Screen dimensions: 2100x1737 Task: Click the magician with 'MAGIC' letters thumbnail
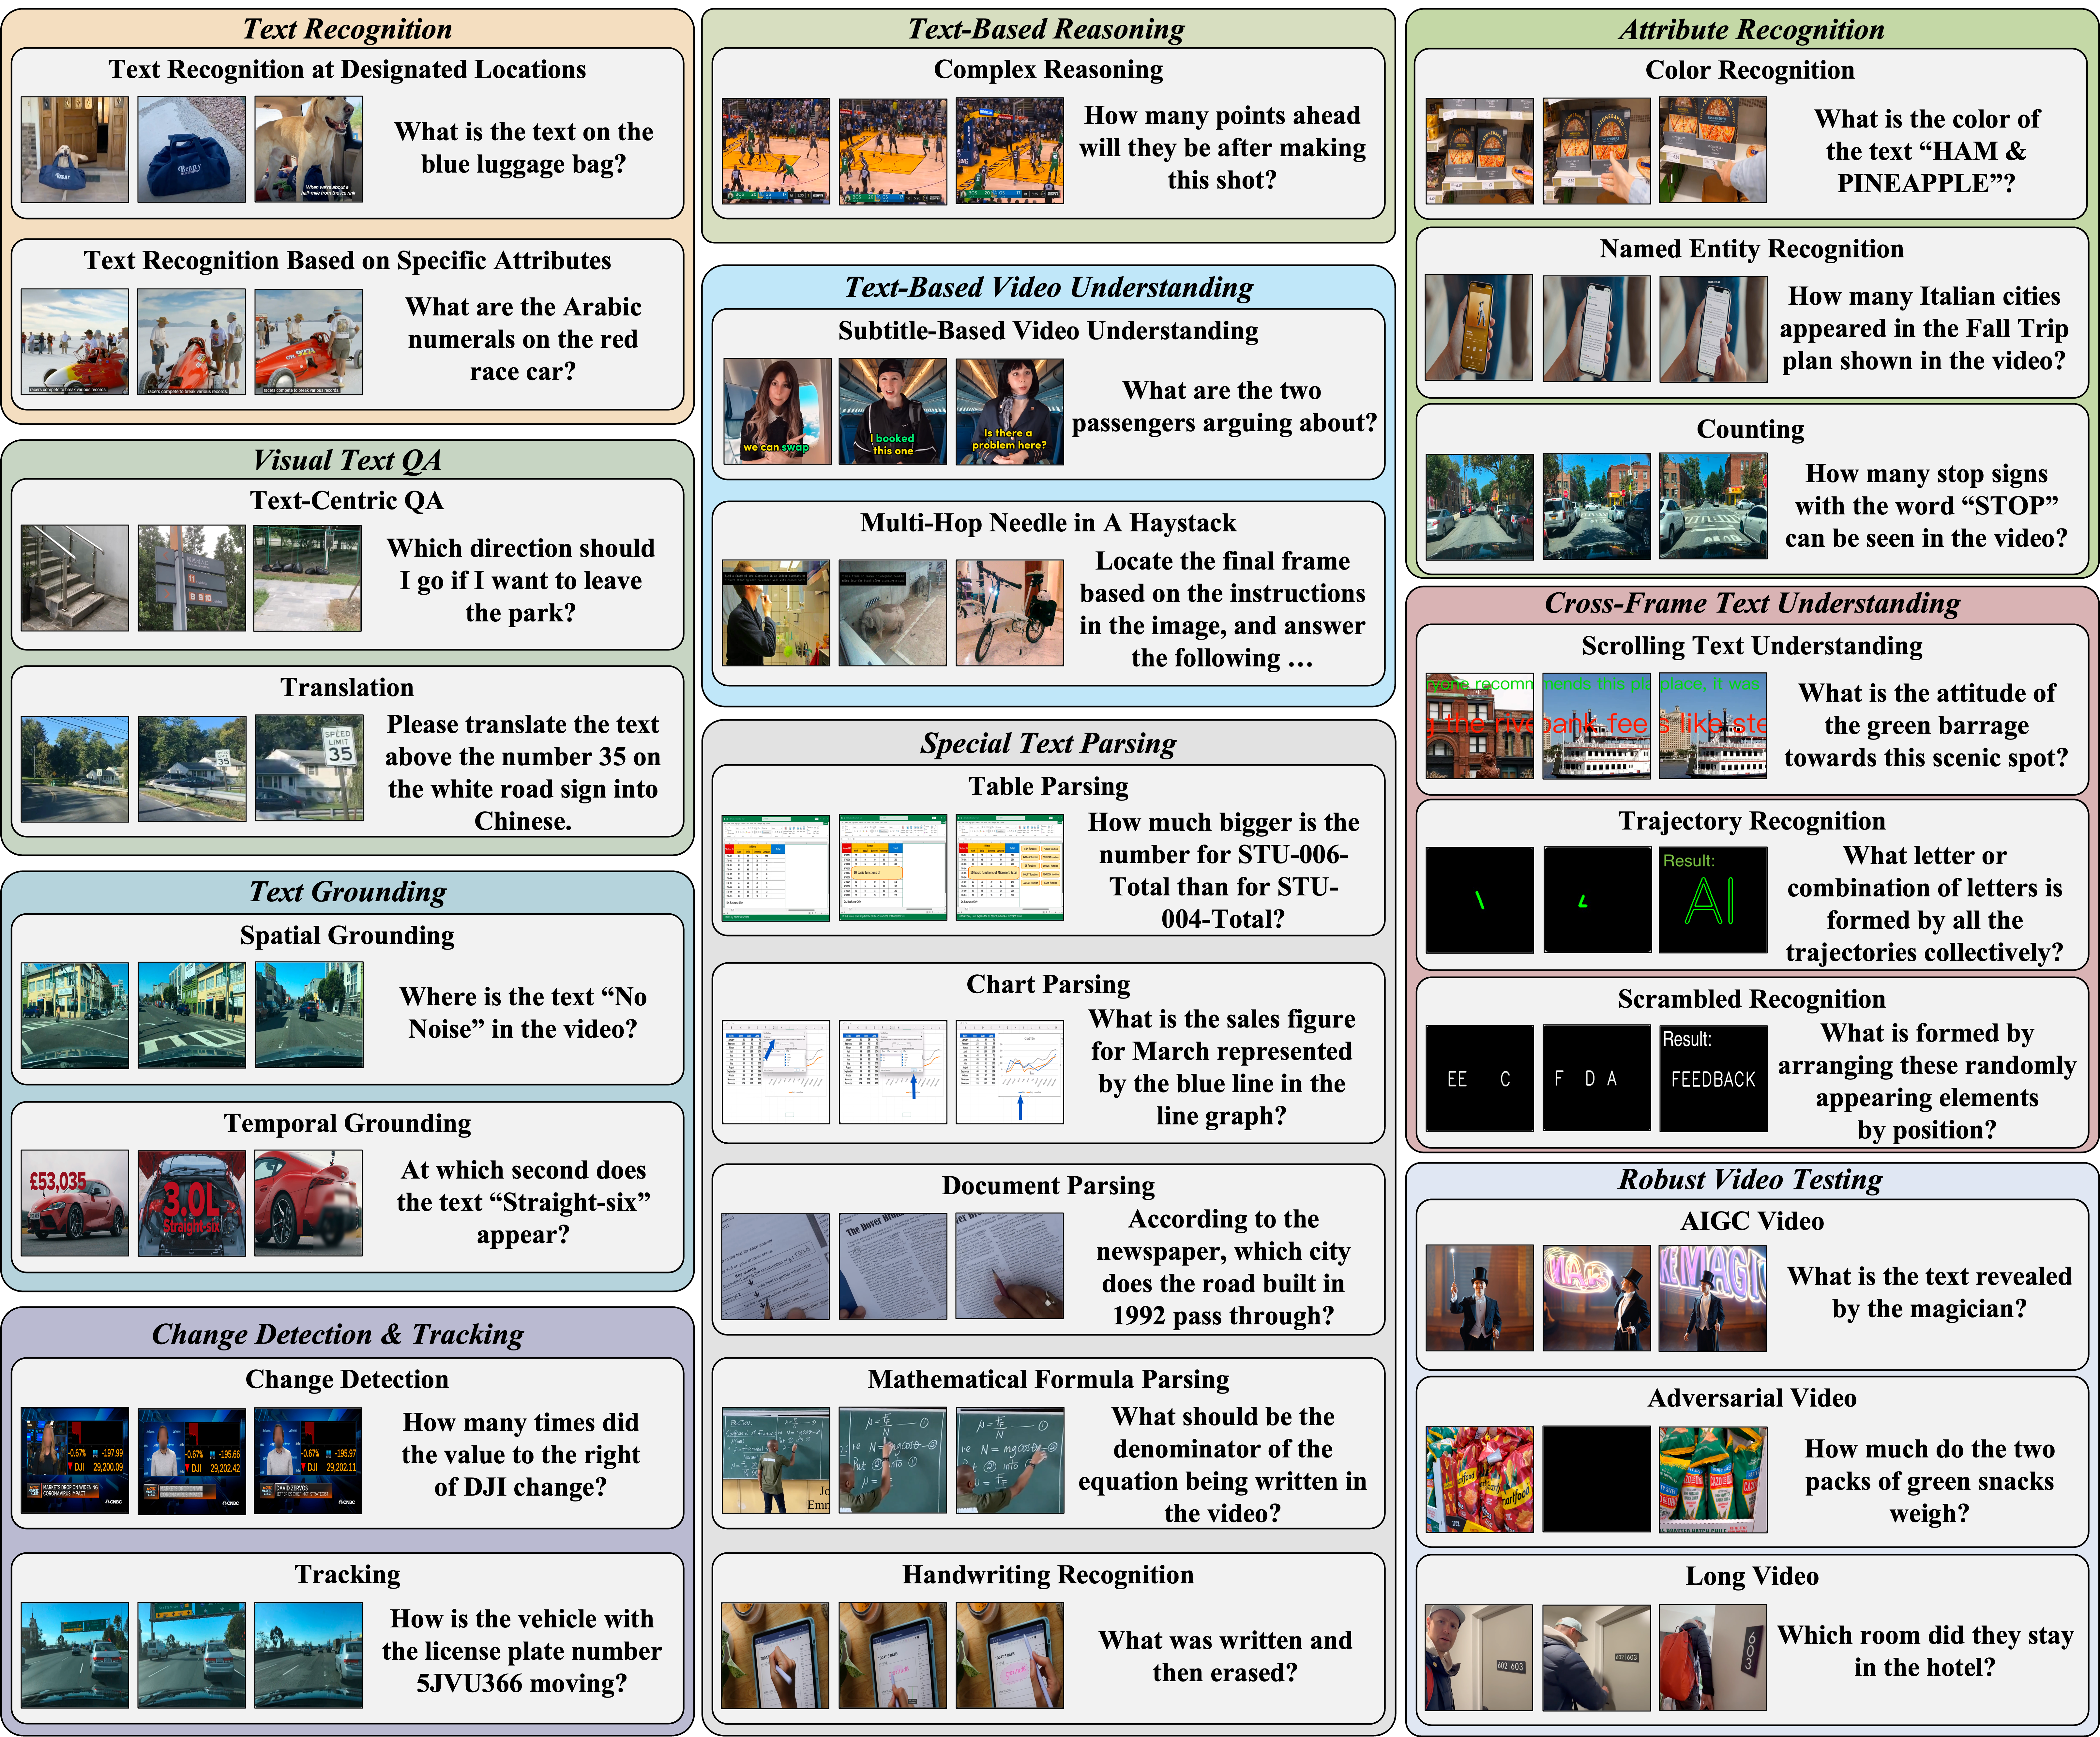tap(1713, 1298)
